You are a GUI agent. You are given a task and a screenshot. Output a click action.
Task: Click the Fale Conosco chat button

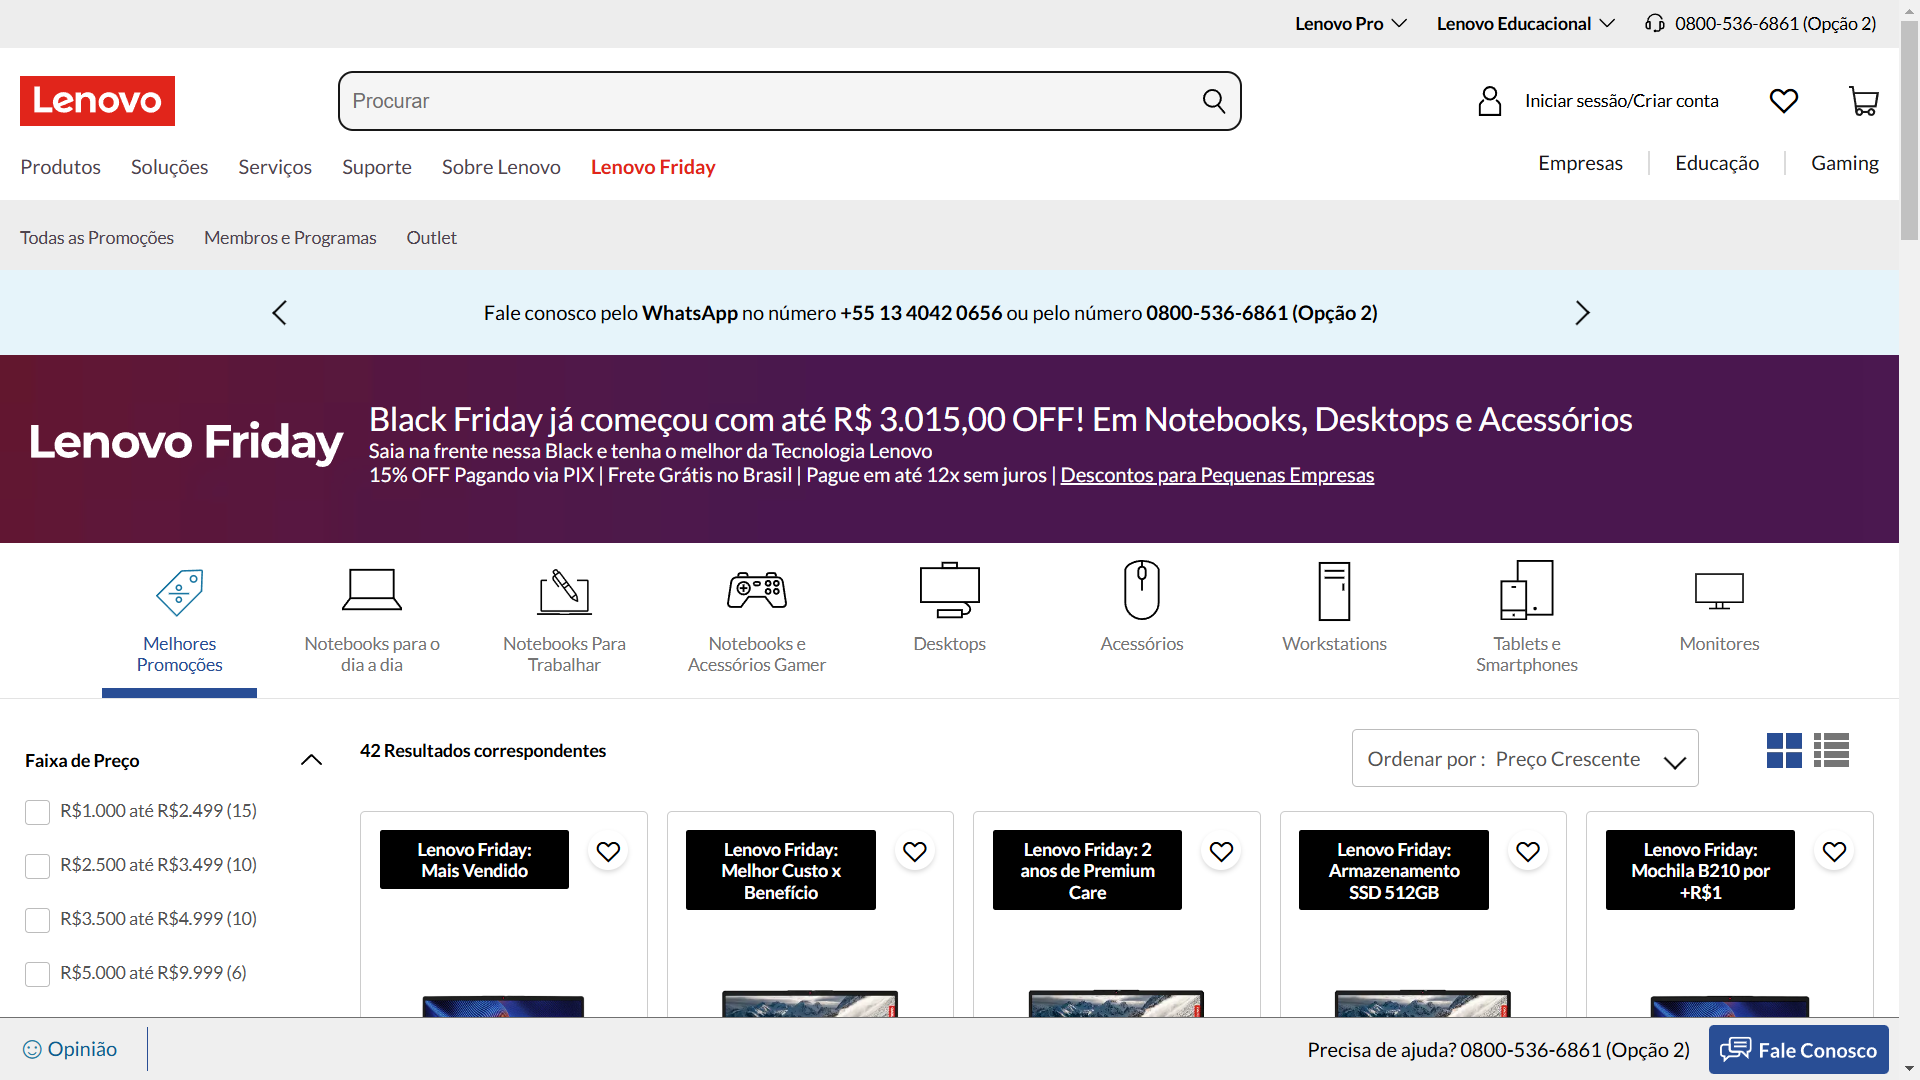1798,1050
